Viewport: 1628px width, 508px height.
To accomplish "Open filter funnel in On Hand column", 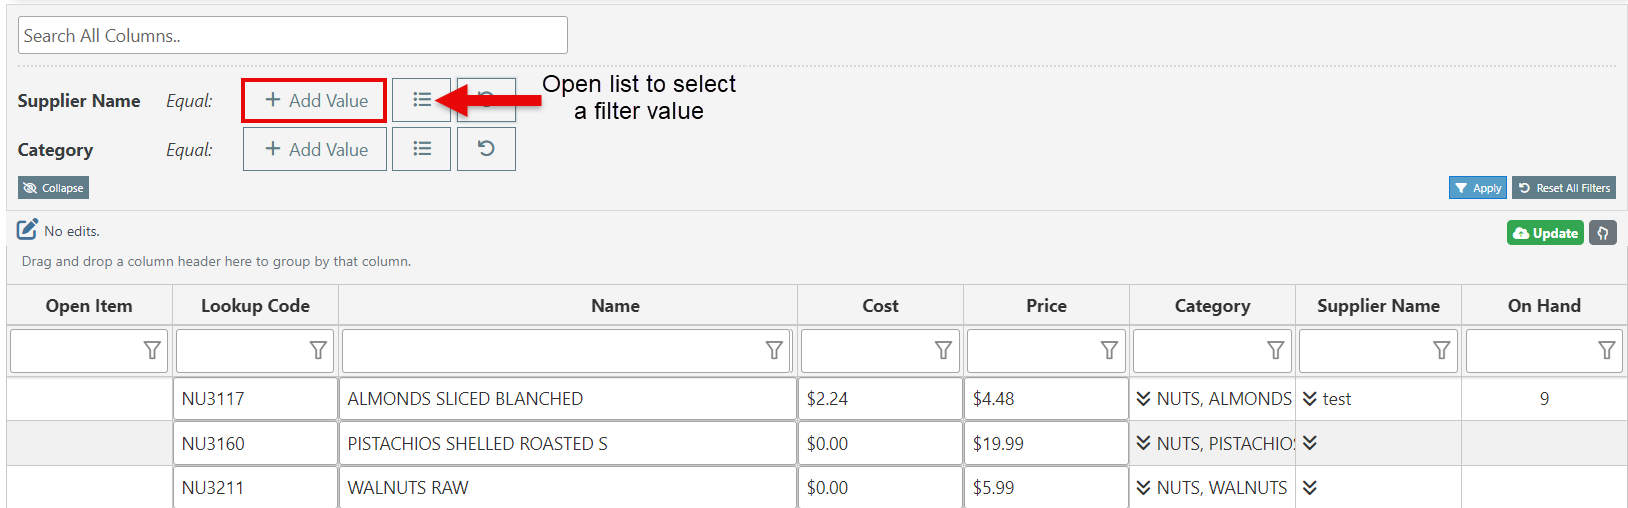I will pos(1607,350).
